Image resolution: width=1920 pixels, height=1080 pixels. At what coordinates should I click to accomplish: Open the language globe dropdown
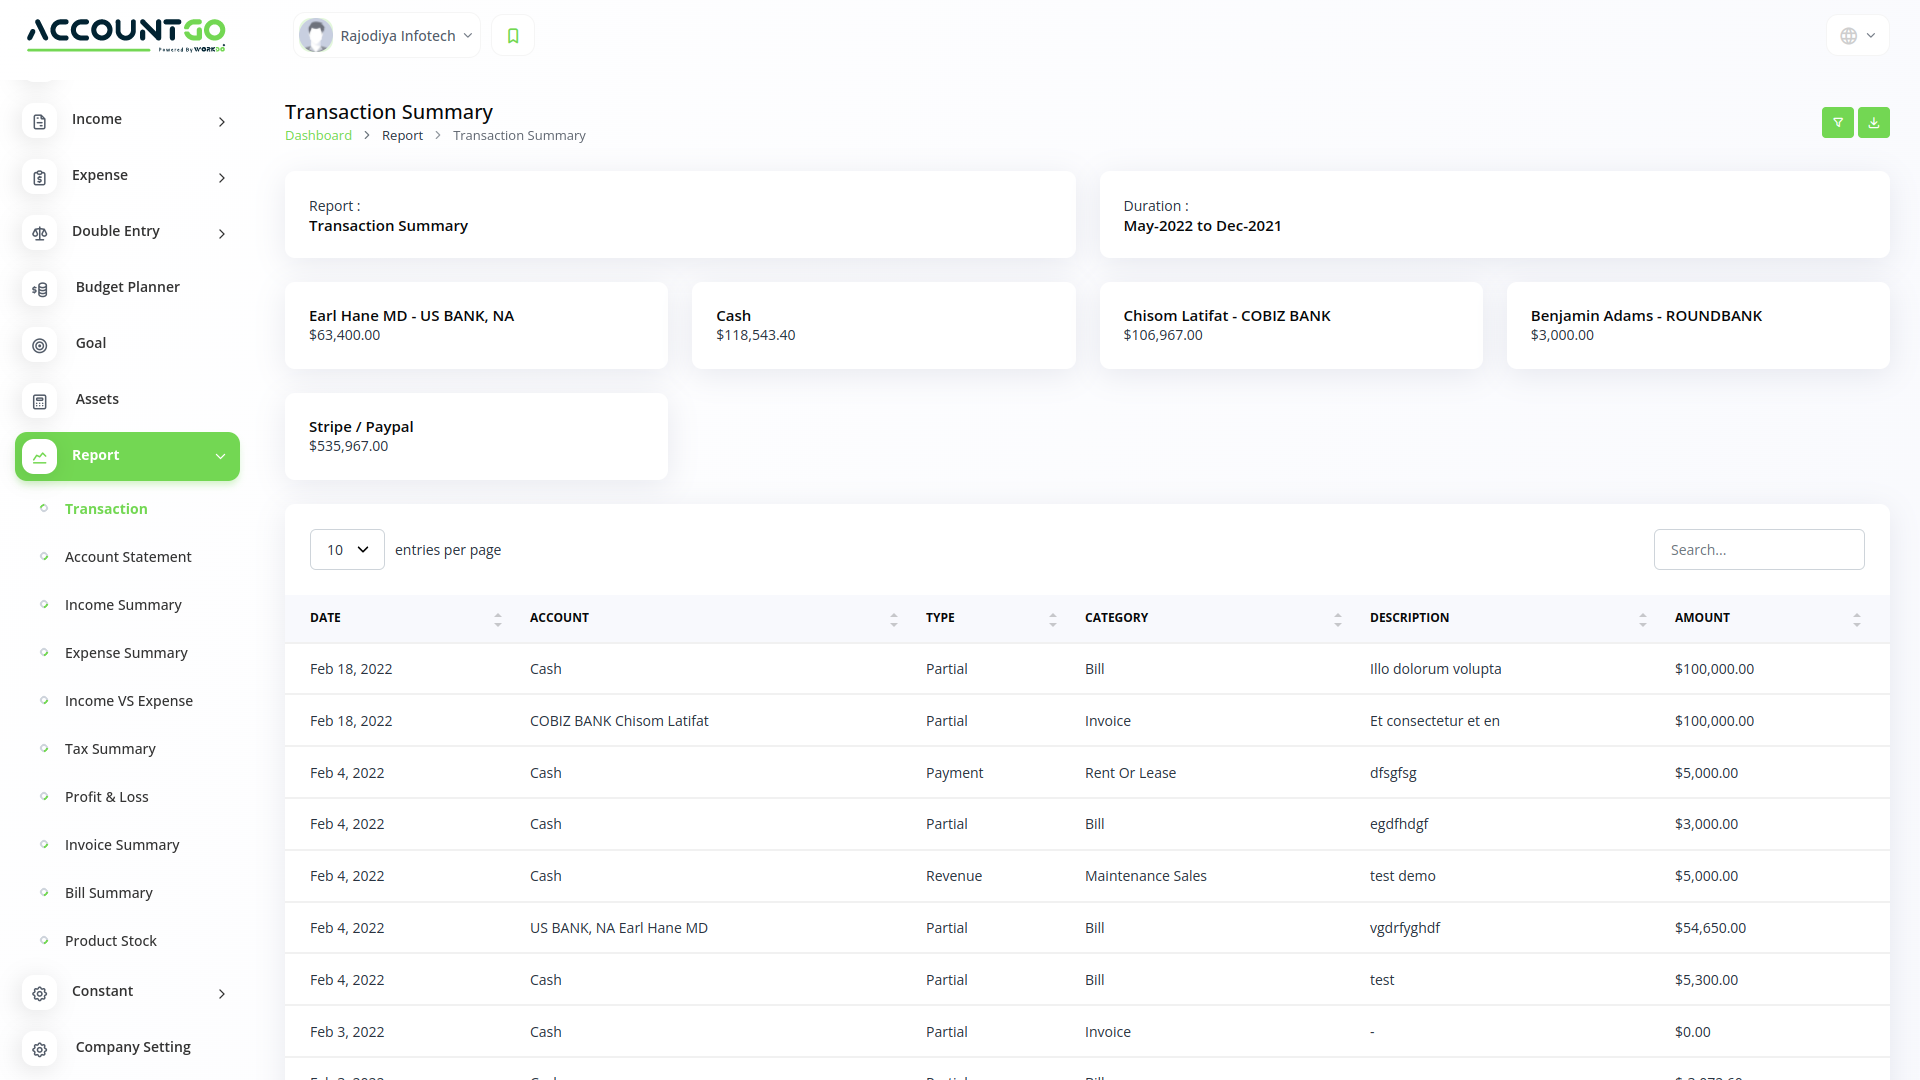click(x=1856, y=35)
